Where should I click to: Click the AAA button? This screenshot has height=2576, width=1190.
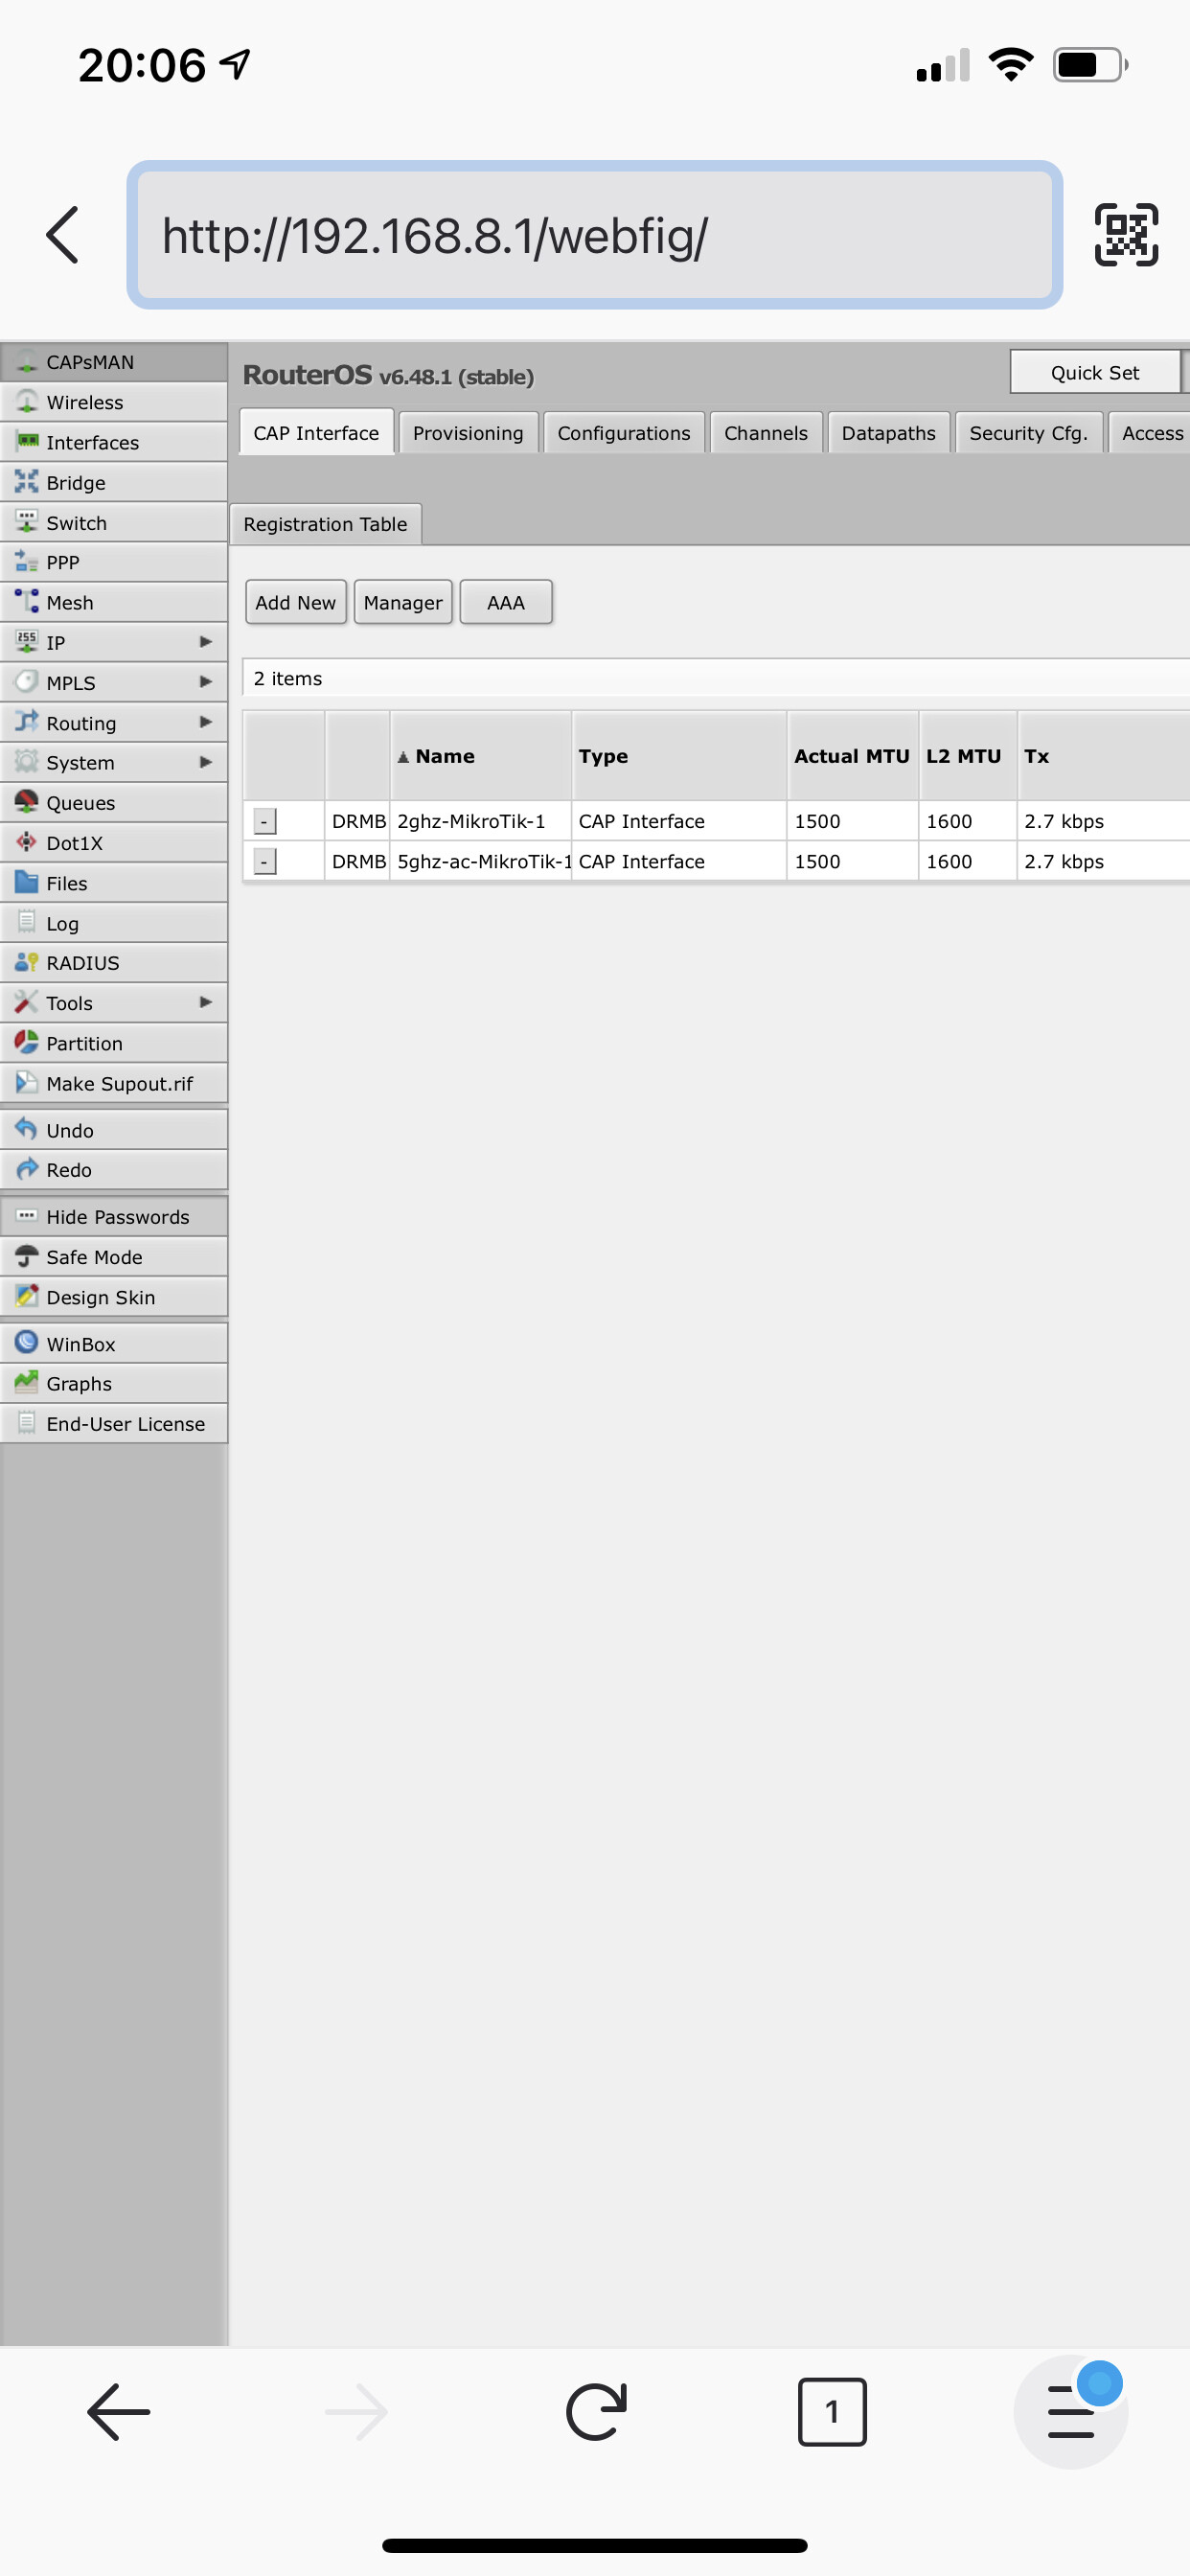coord(506,602)
